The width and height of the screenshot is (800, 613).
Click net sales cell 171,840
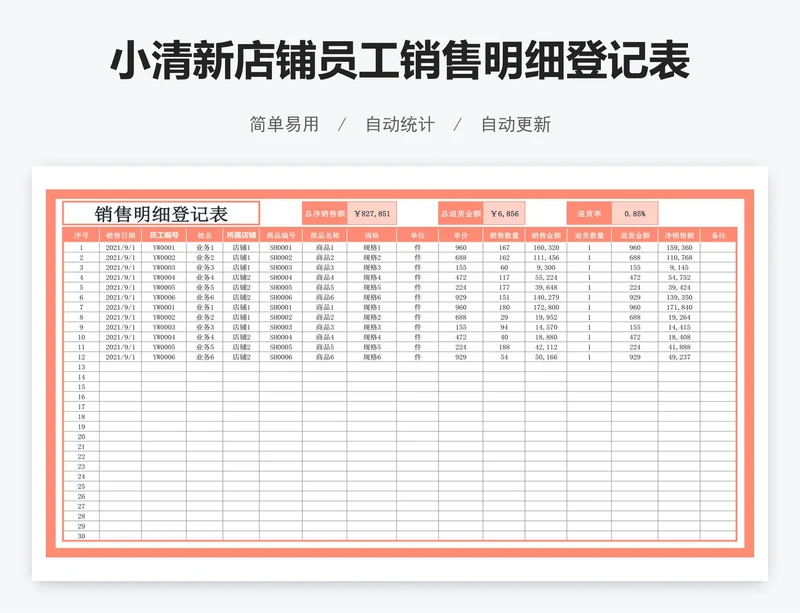tap(679, 307)
